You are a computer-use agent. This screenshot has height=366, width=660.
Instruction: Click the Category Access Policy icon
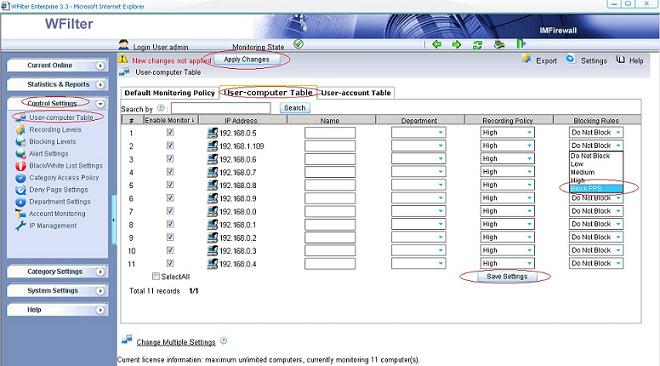(x=21, y=178)
